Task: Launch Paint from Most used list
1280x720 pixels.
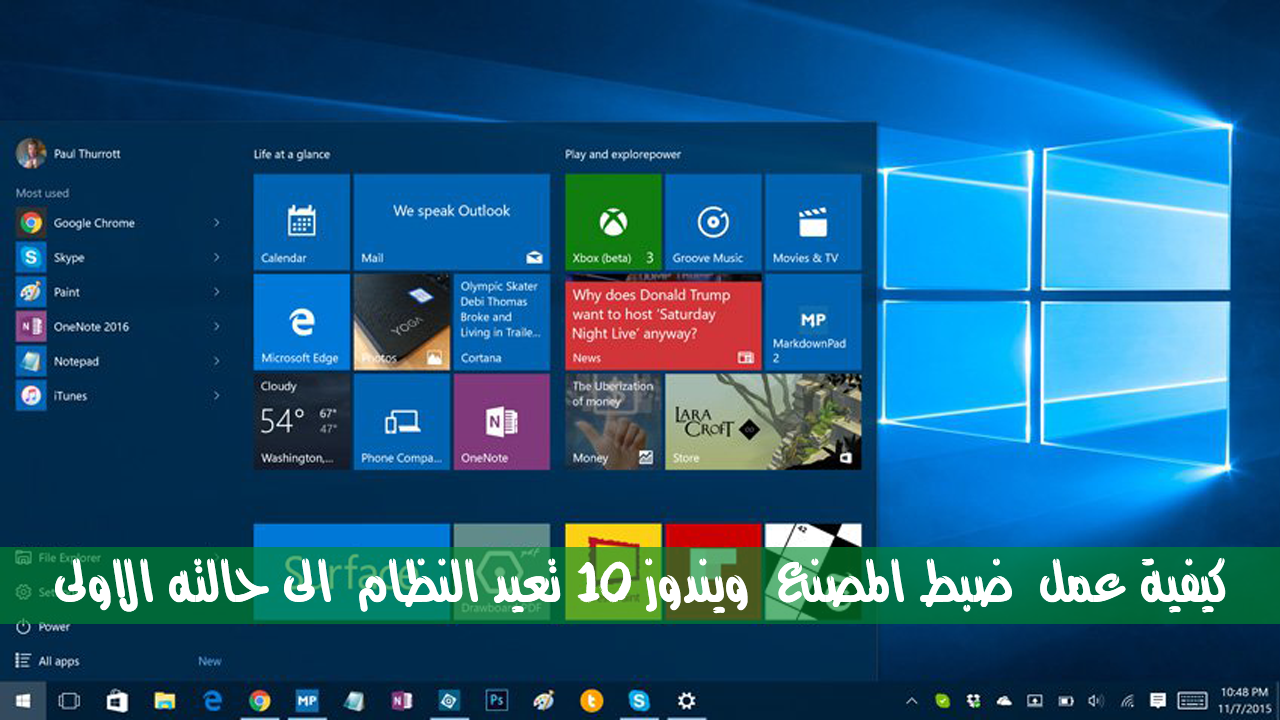Action: [x=118, y=292]
